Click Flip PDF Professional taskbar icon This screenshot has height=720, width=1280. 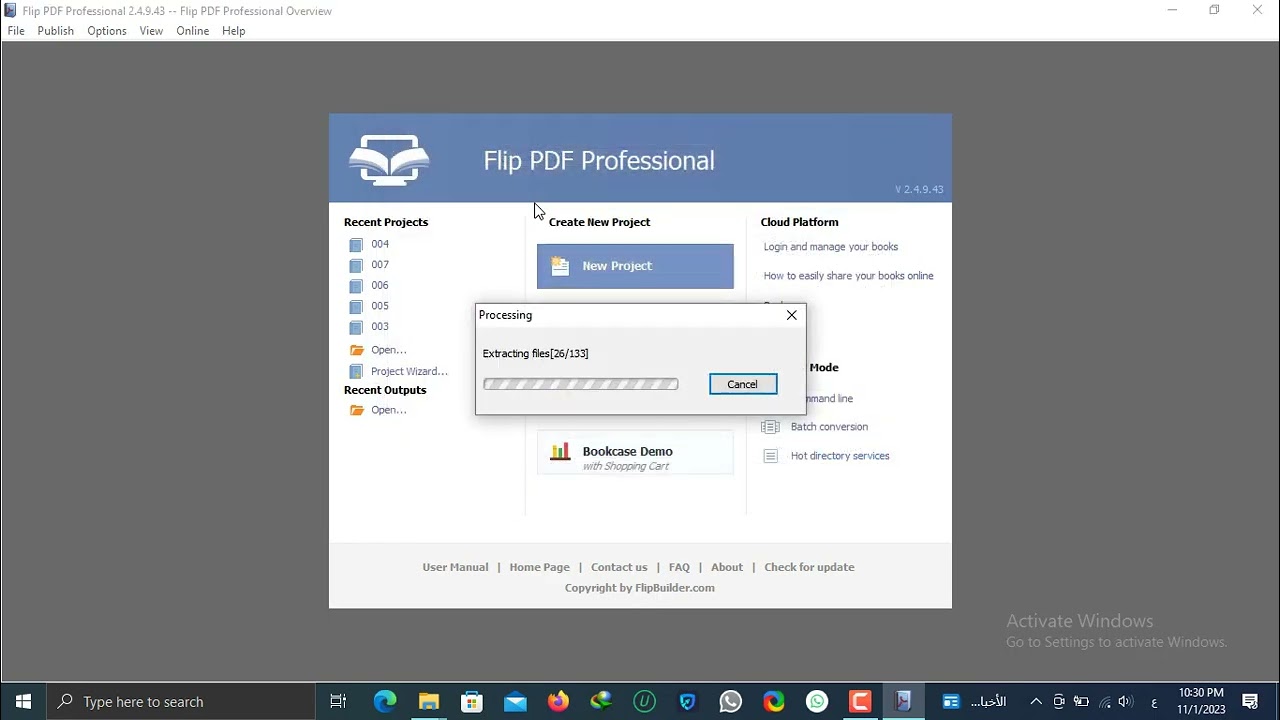click(x=903, y=701)
